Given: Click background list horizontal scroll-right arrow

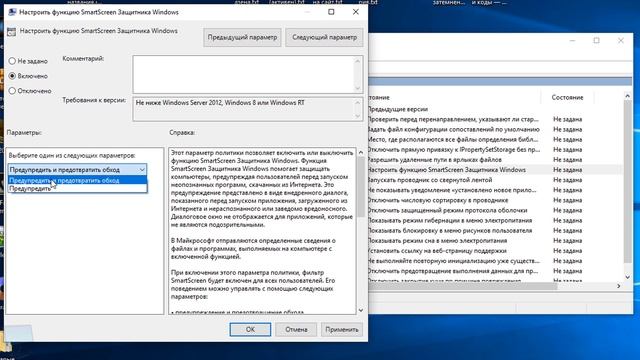Looking at the screenshot, I should tap(618, 286).
